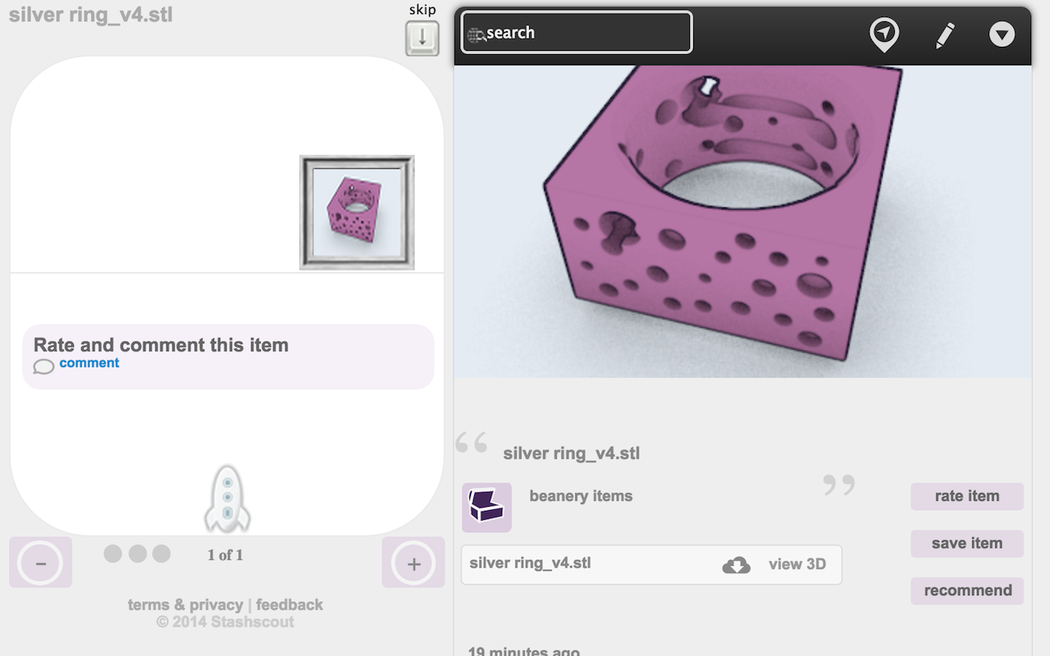Open the terms & privacy link
The height and width of the screenshot is (656, 1050).
(185, 605)
